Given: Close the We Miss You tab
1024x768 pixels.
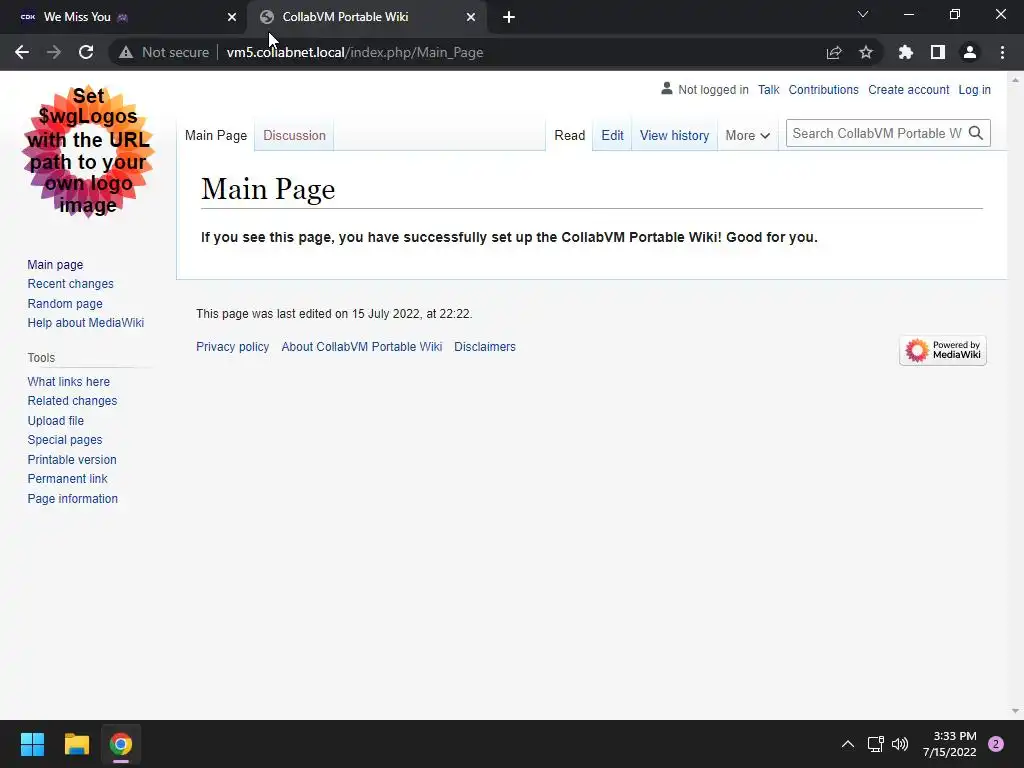Looking at the screenshot, I should click(232, 17).
